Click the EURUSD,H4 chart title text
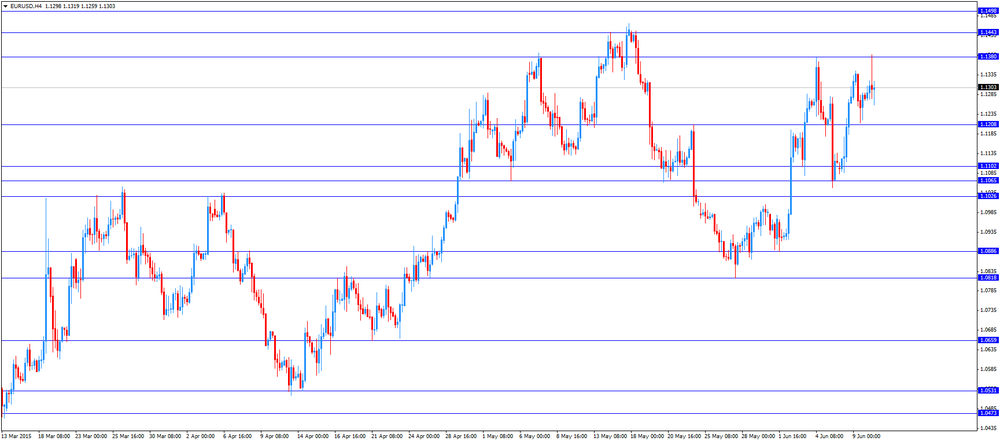Screen dimensions: 1000x441 [x=25, y=6]
